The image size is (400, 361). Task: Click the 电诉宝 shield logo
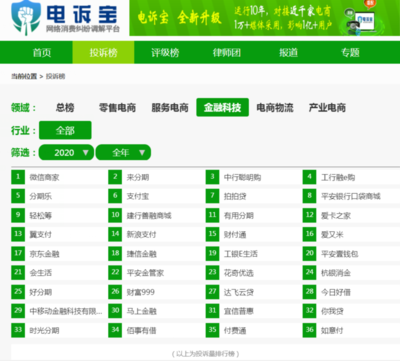click(26, 18)
